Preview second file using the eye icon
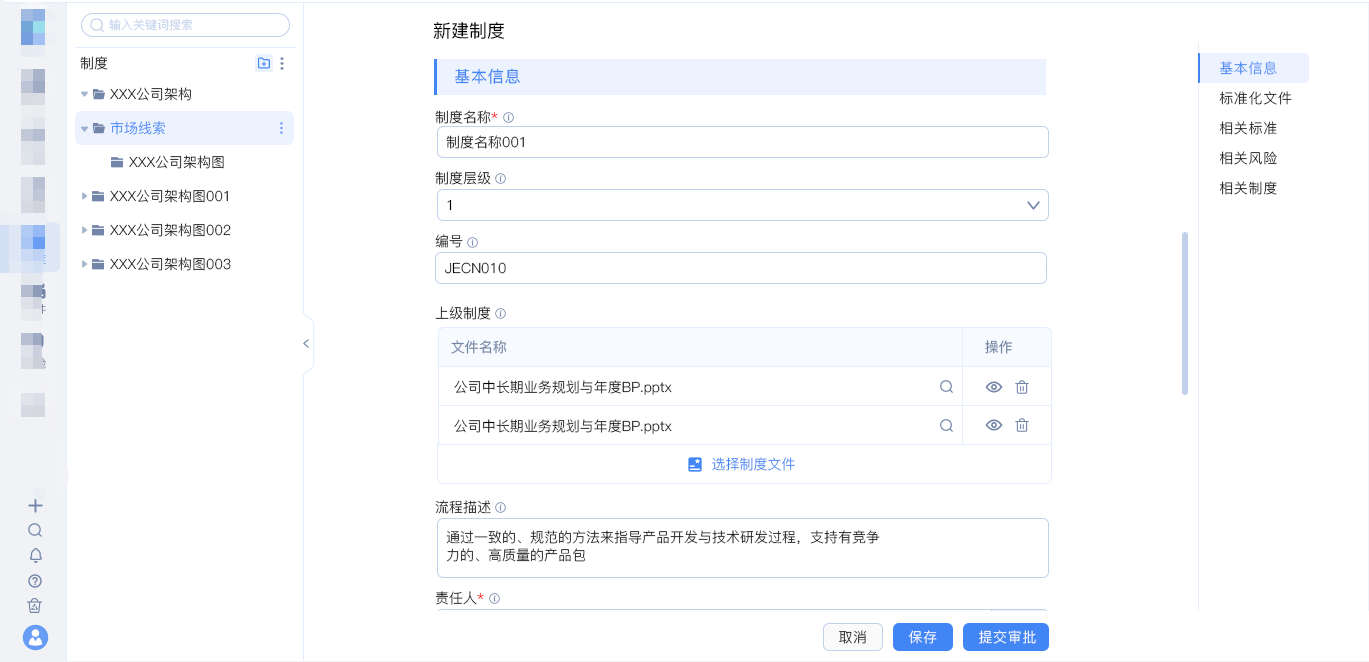The image size is (1369, 662). click(x=993, y=425)
